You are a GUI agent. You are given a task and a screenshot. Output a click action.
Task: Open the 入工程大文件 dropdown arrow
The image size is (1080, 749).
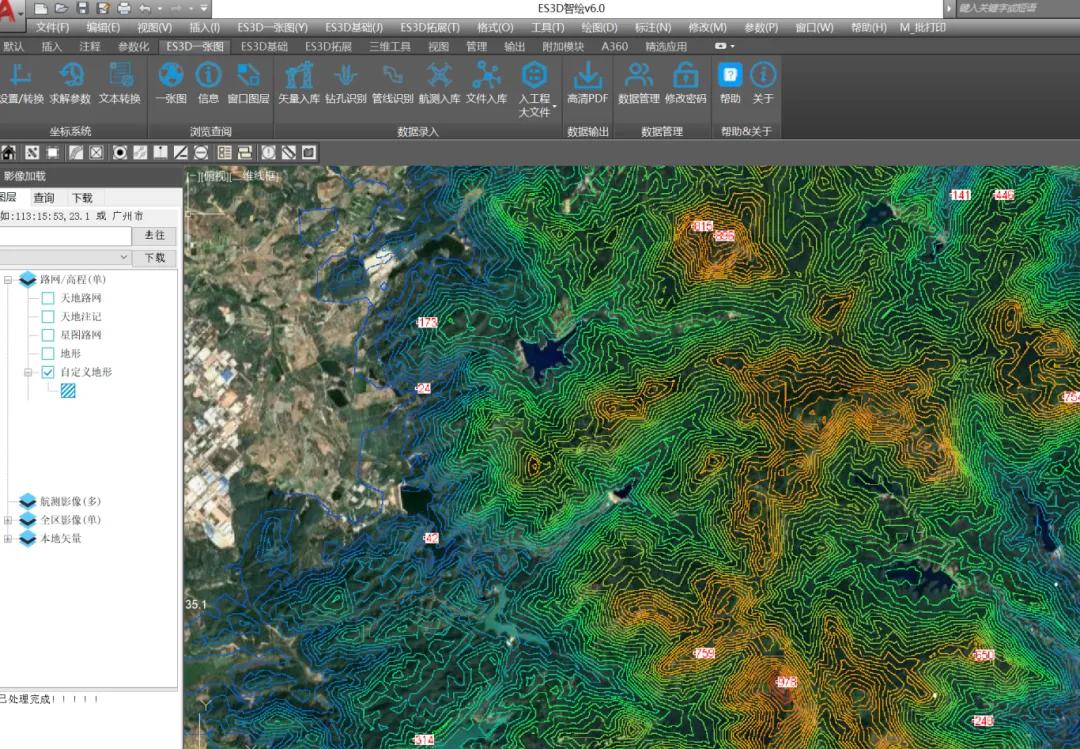click(554, 106)
